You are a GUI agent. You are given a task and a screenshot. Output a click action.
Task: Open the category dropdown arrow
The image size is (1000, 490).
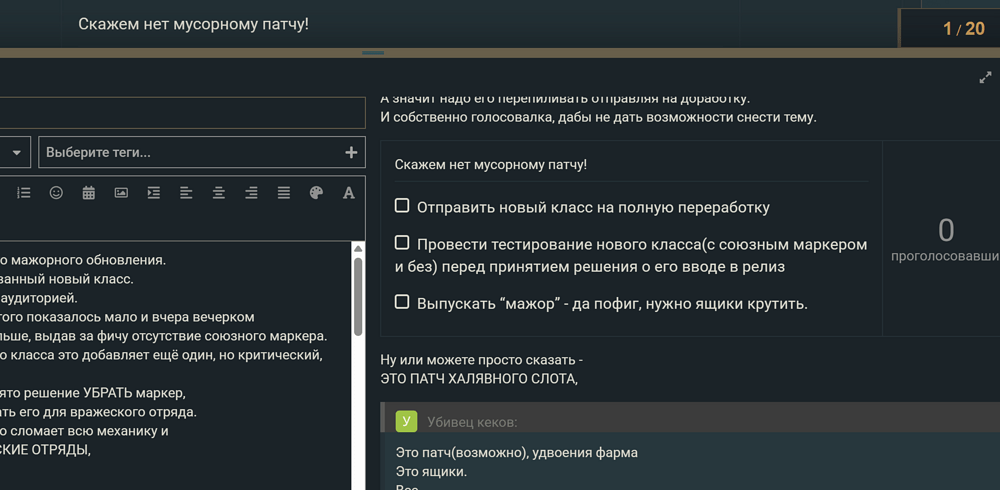17,153
